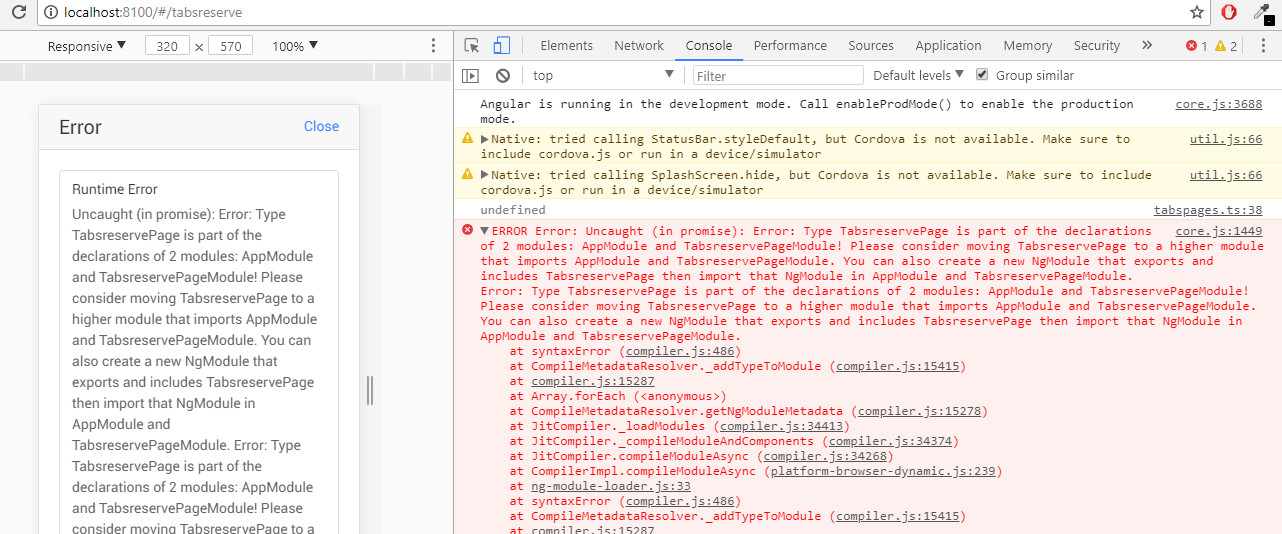Switch to the Memory tab
Screen dimensions: 1282x534
point(1028,46)
